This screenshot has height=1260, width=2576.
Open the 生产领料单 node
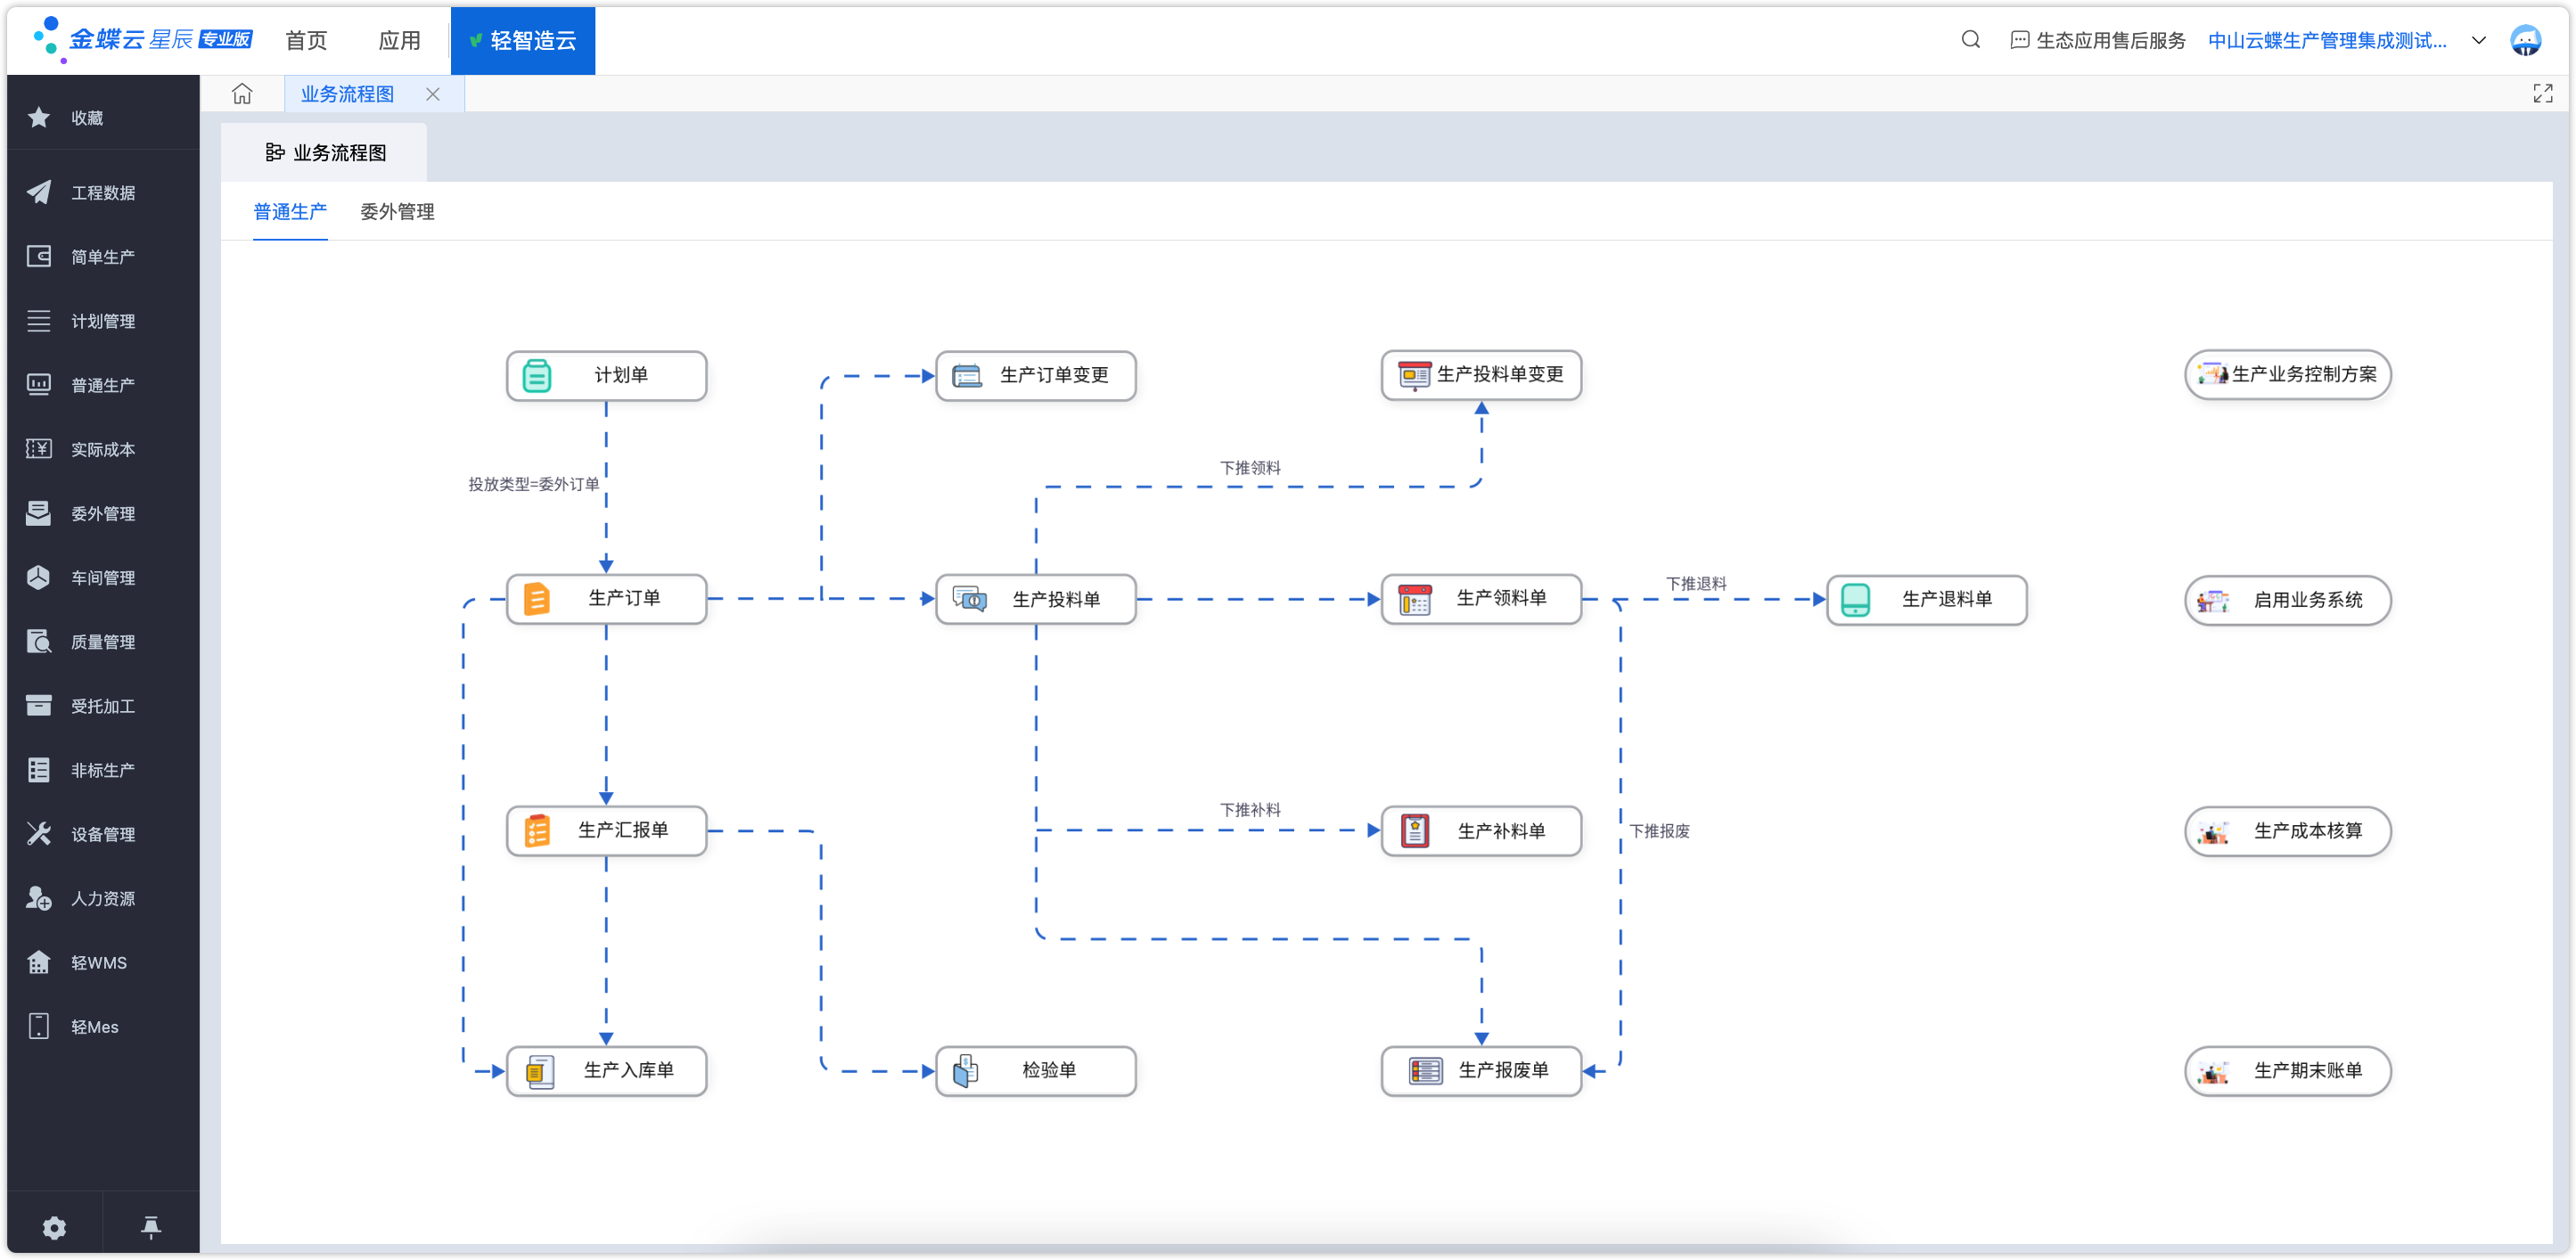[1481, 598]
